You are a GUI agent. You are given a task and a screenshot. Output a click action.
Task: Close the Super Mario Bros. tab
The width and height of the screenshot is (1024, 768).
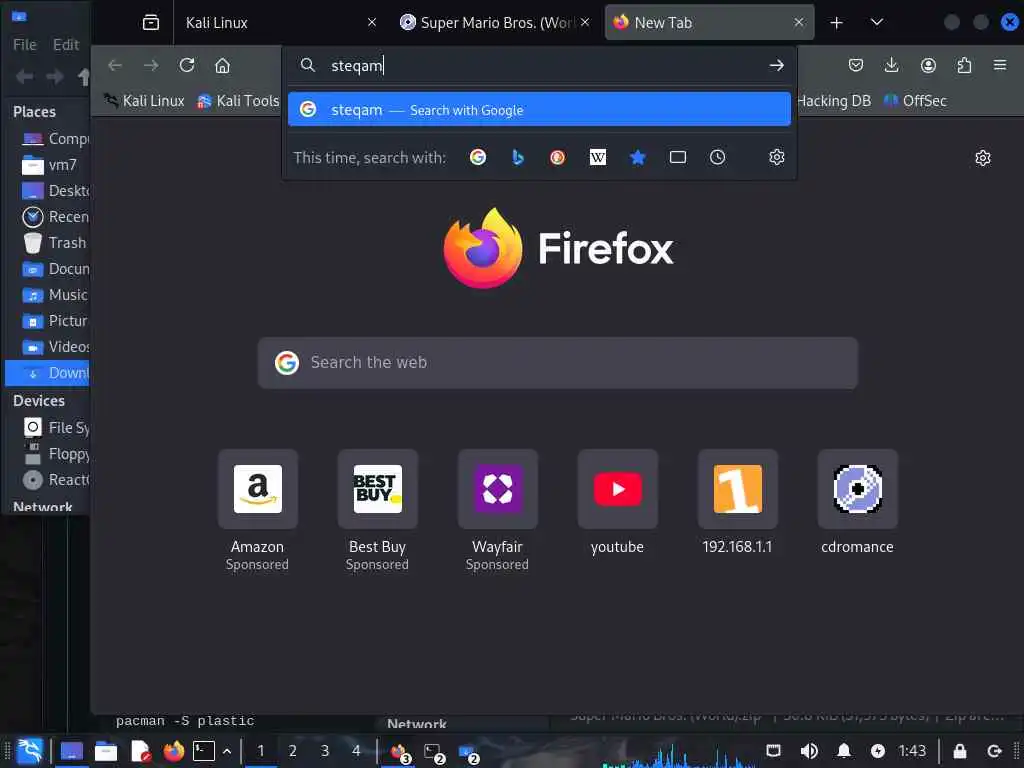click(585, 23)
